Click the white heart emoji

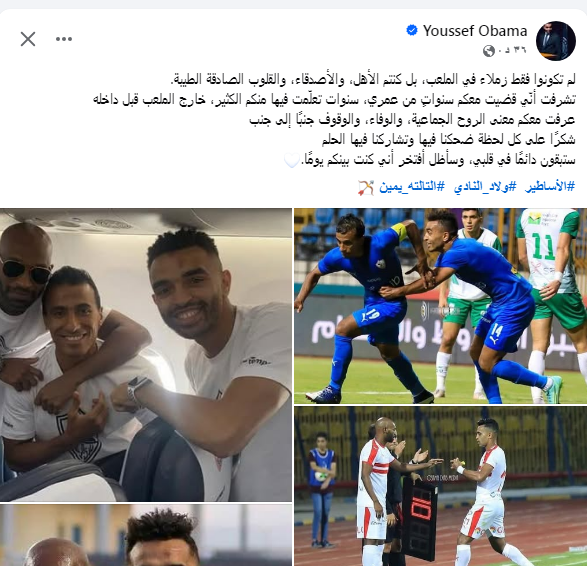pos(292,161)
